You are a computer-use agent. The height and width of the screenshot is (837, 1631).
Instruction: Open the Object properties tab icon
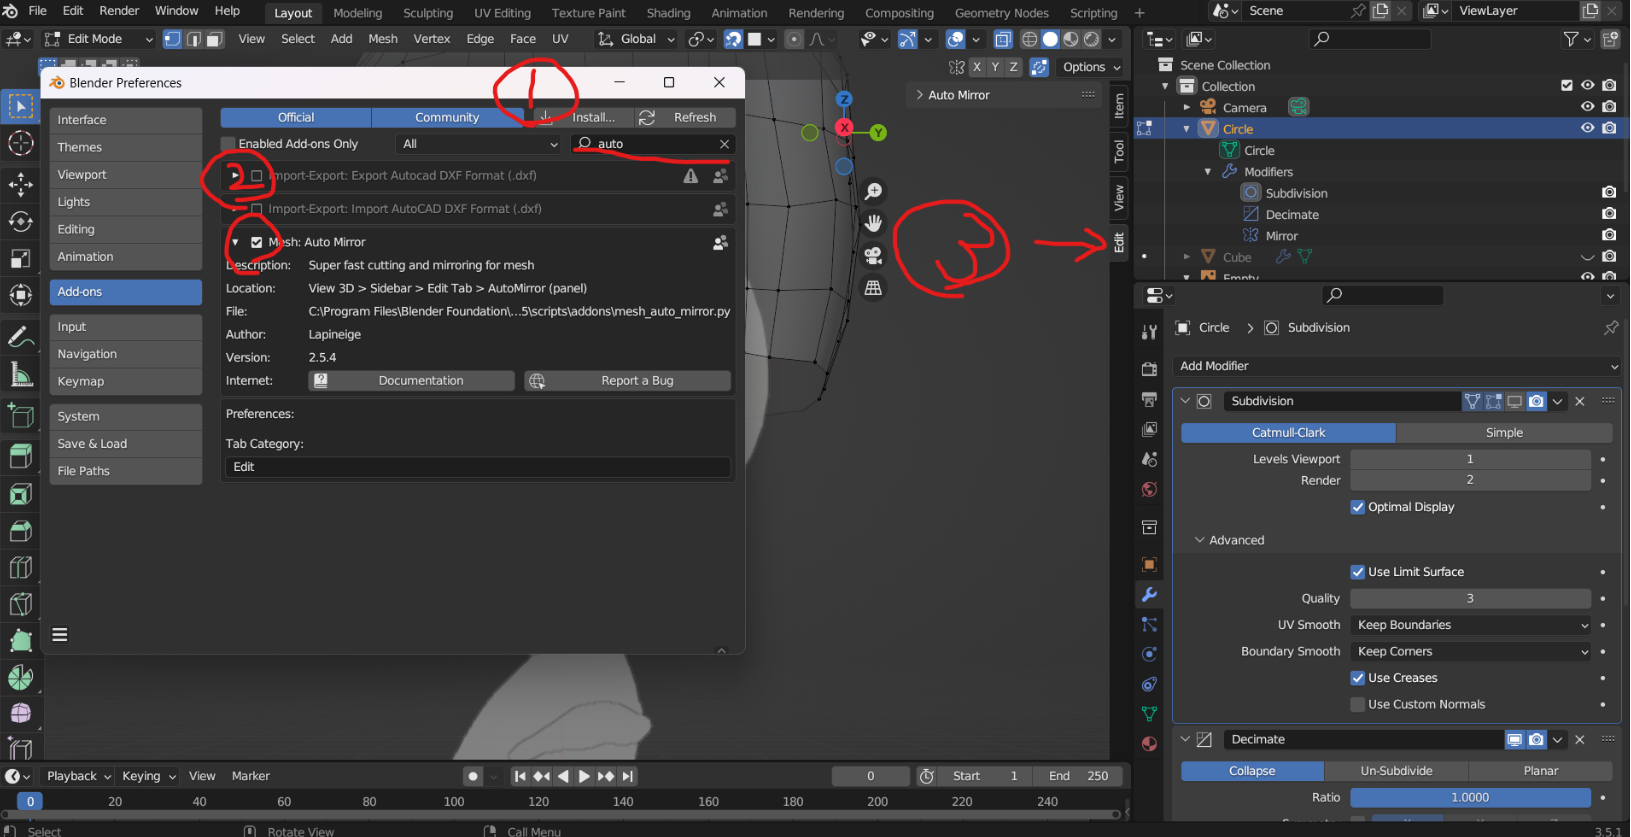tap(1149, 564)
